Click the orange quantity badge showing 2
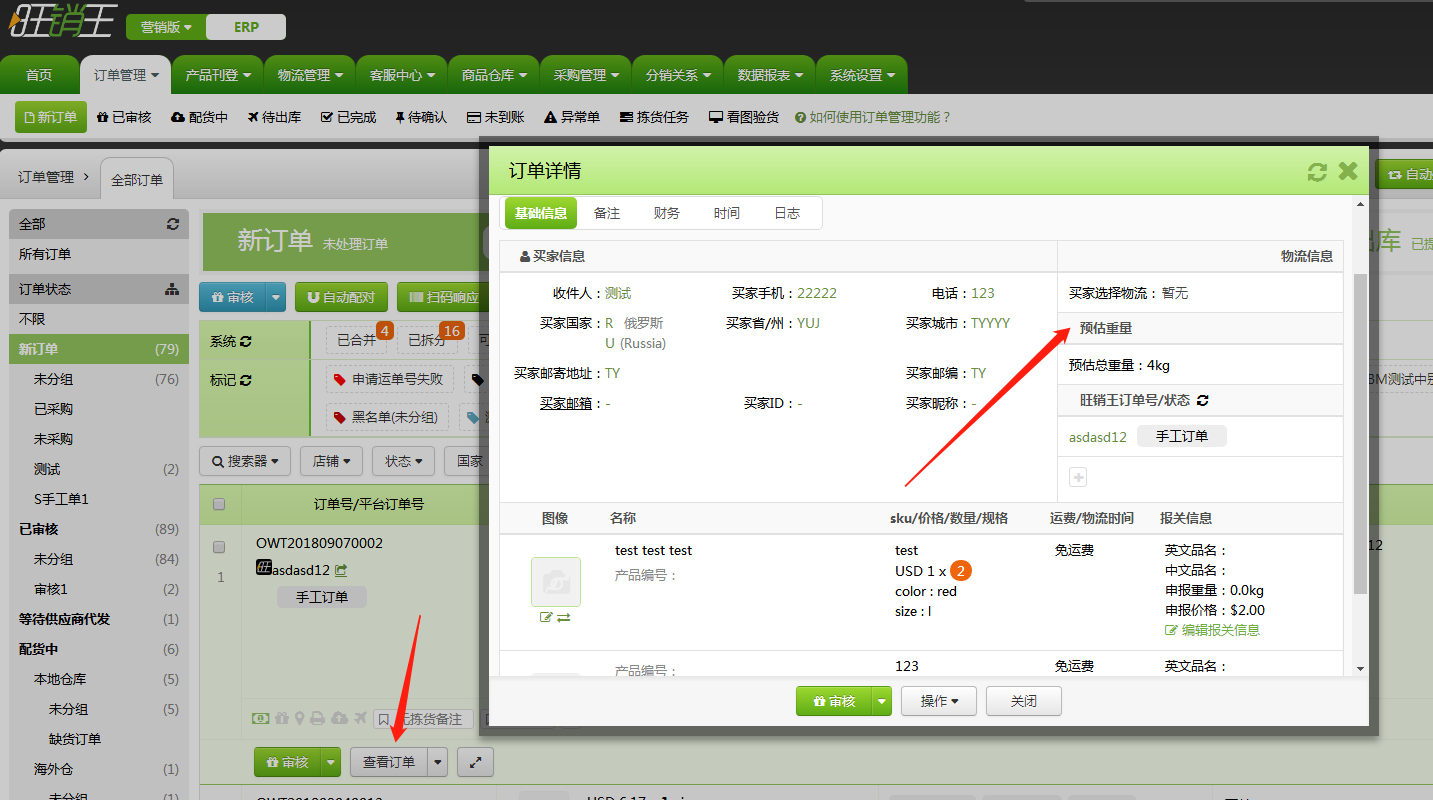Image resolution: width=1433 pixels, height=800 pixels. coord(960,571)
